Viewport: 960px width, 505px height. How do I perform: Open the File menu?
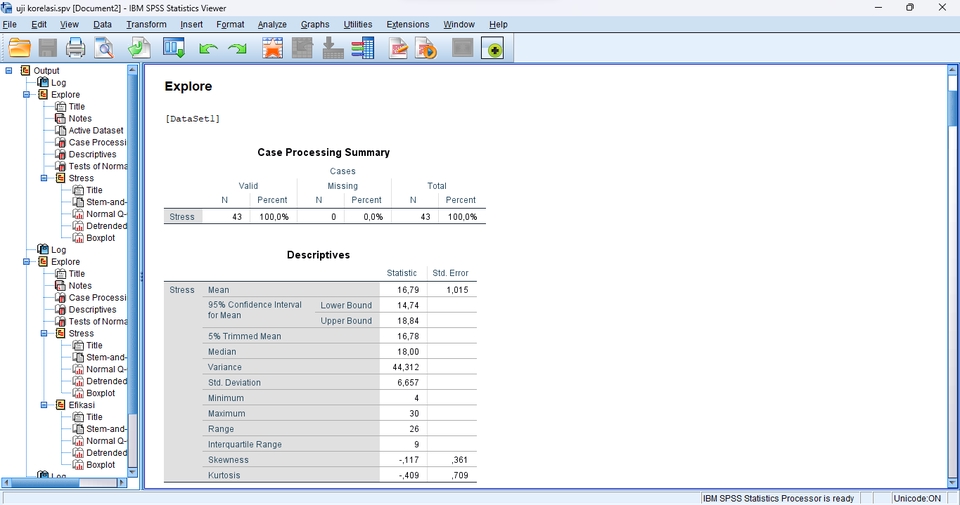pyautogui.click(x=10, y=24)
